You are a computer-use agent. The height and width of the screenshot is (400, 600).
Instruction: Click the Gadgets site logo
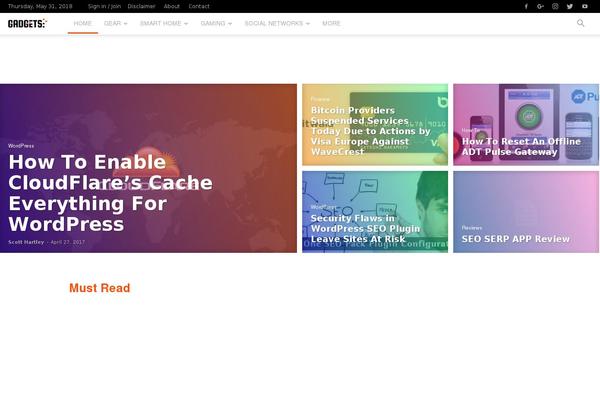[27, 23]
